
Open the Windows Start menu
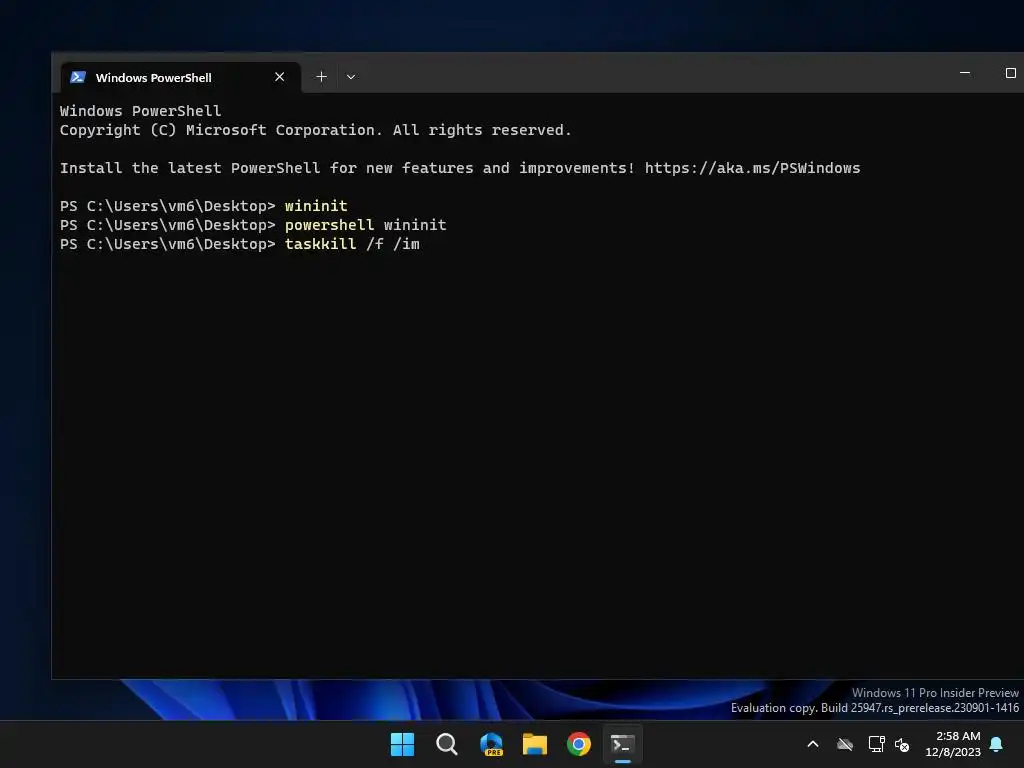click(402, 744)
